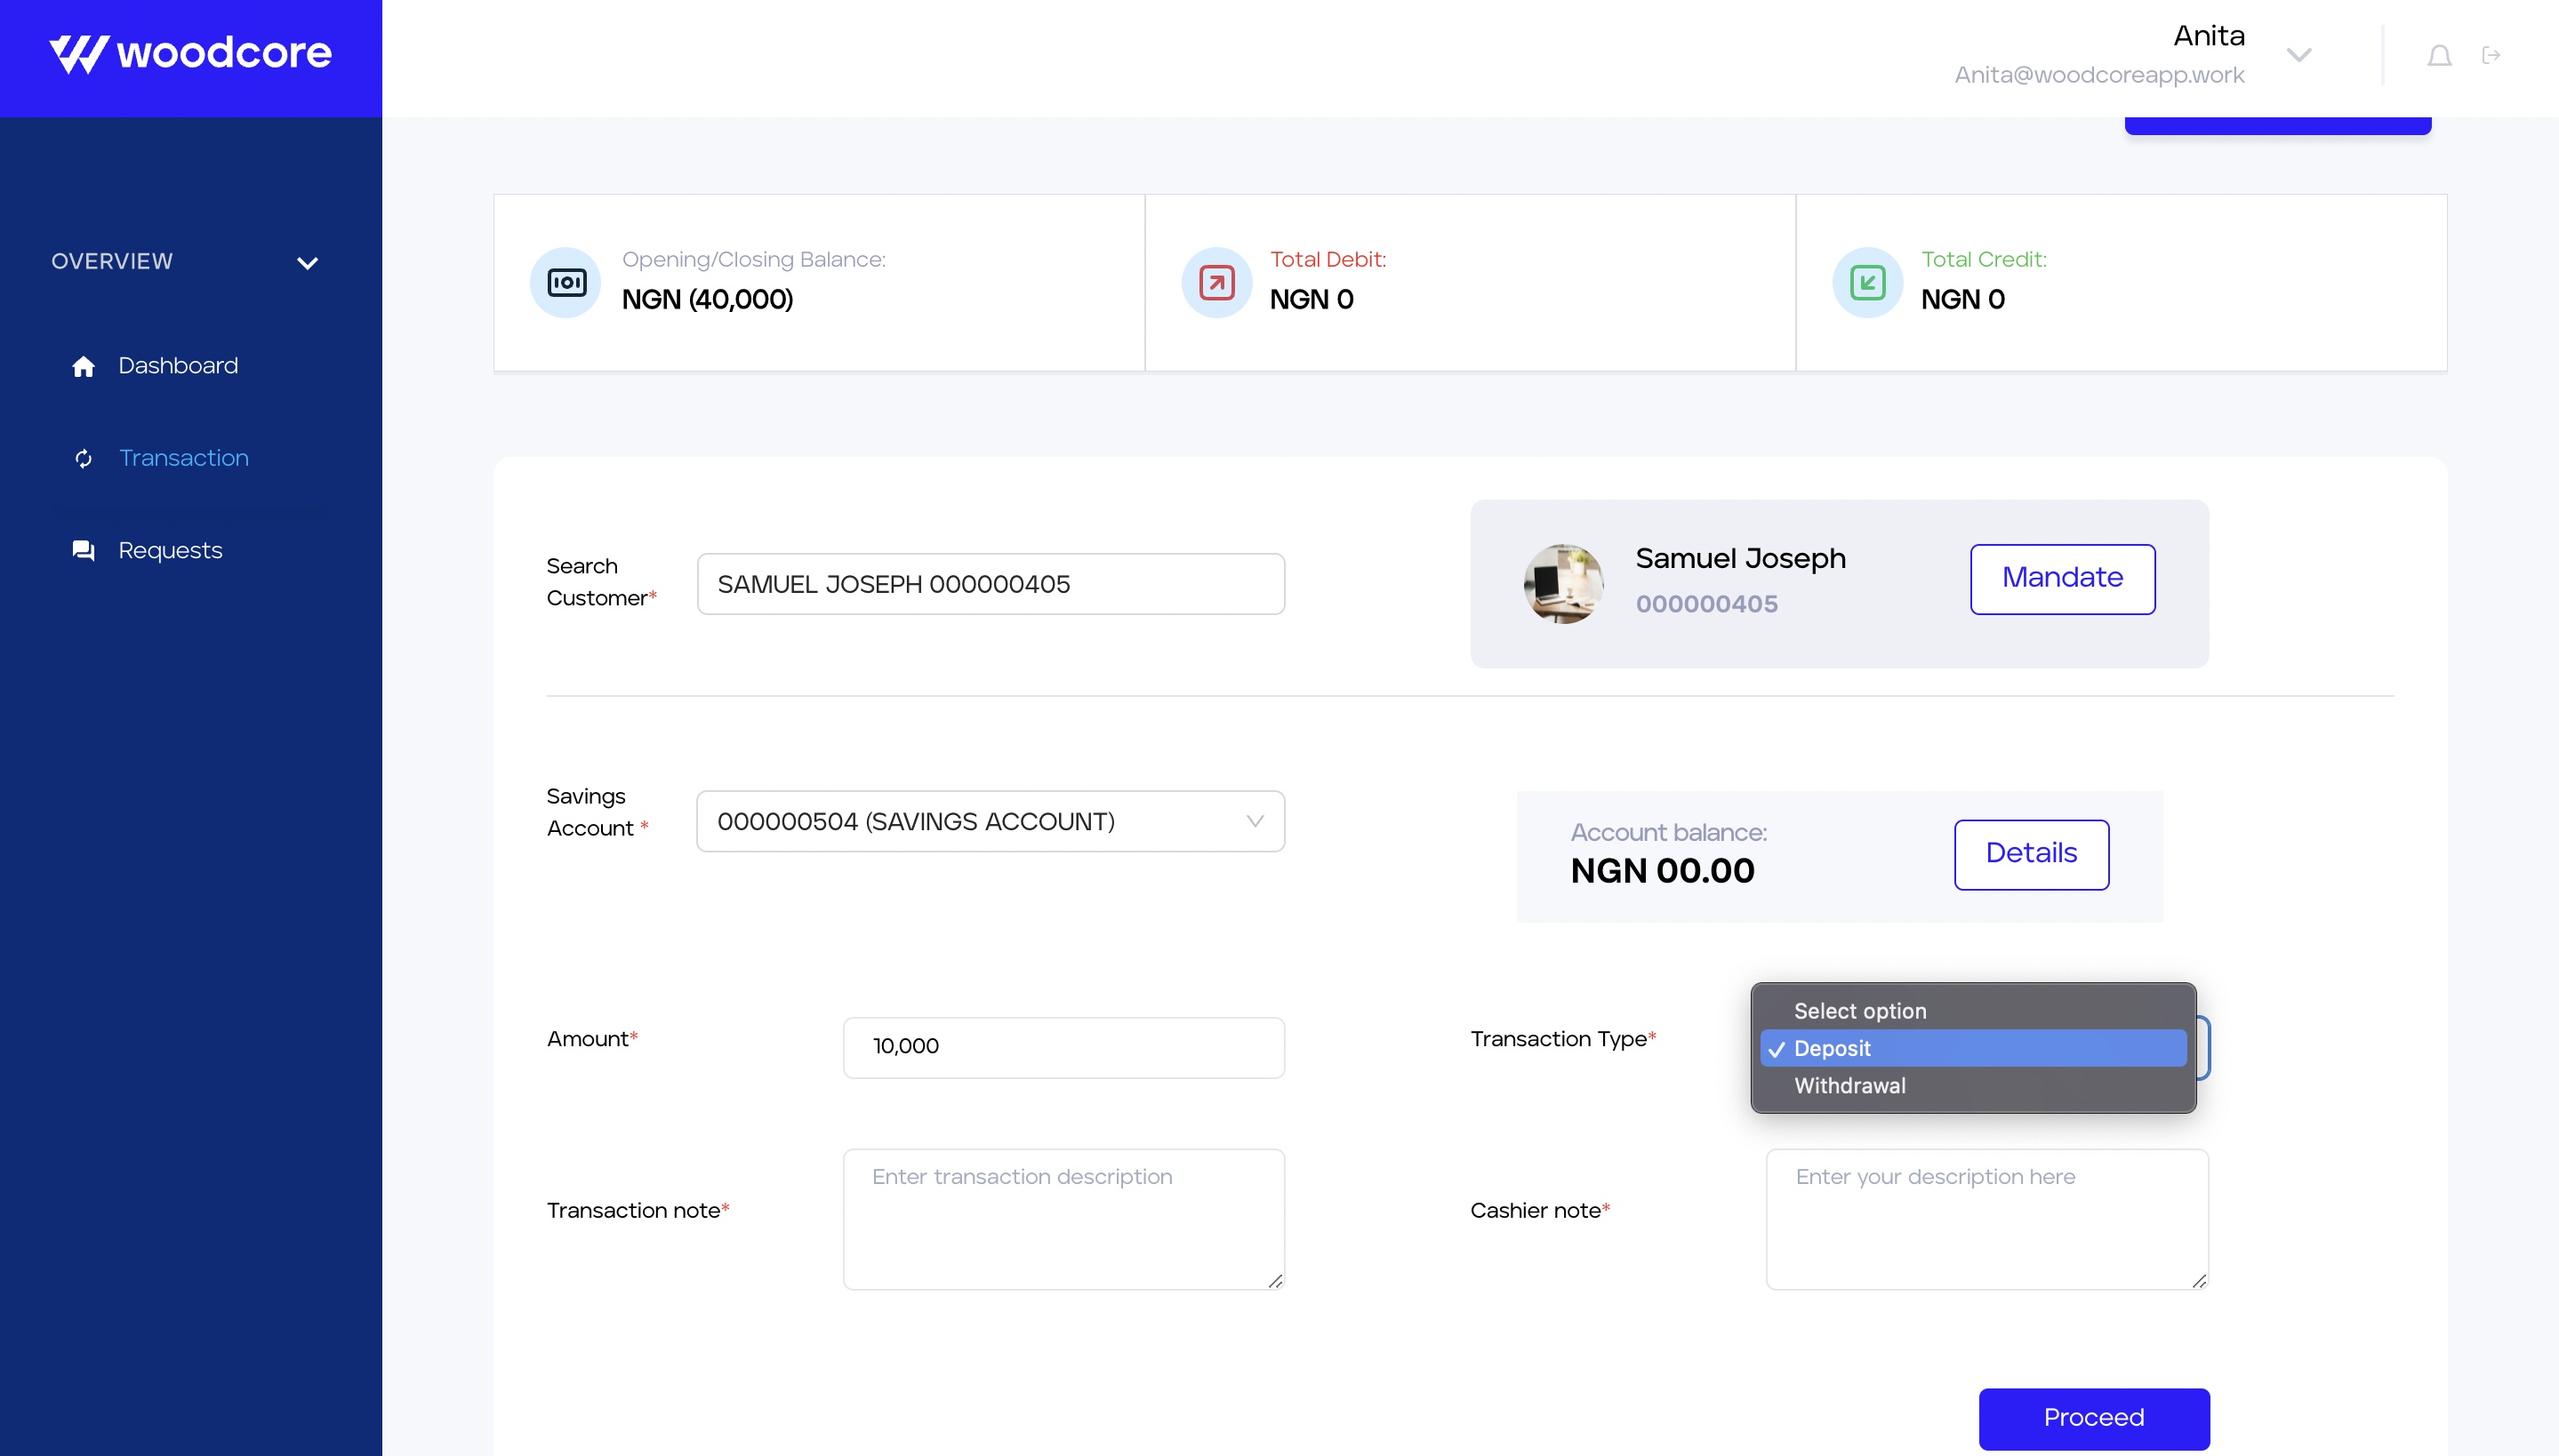Select the Deposit option

(x=1832, y=1049)
